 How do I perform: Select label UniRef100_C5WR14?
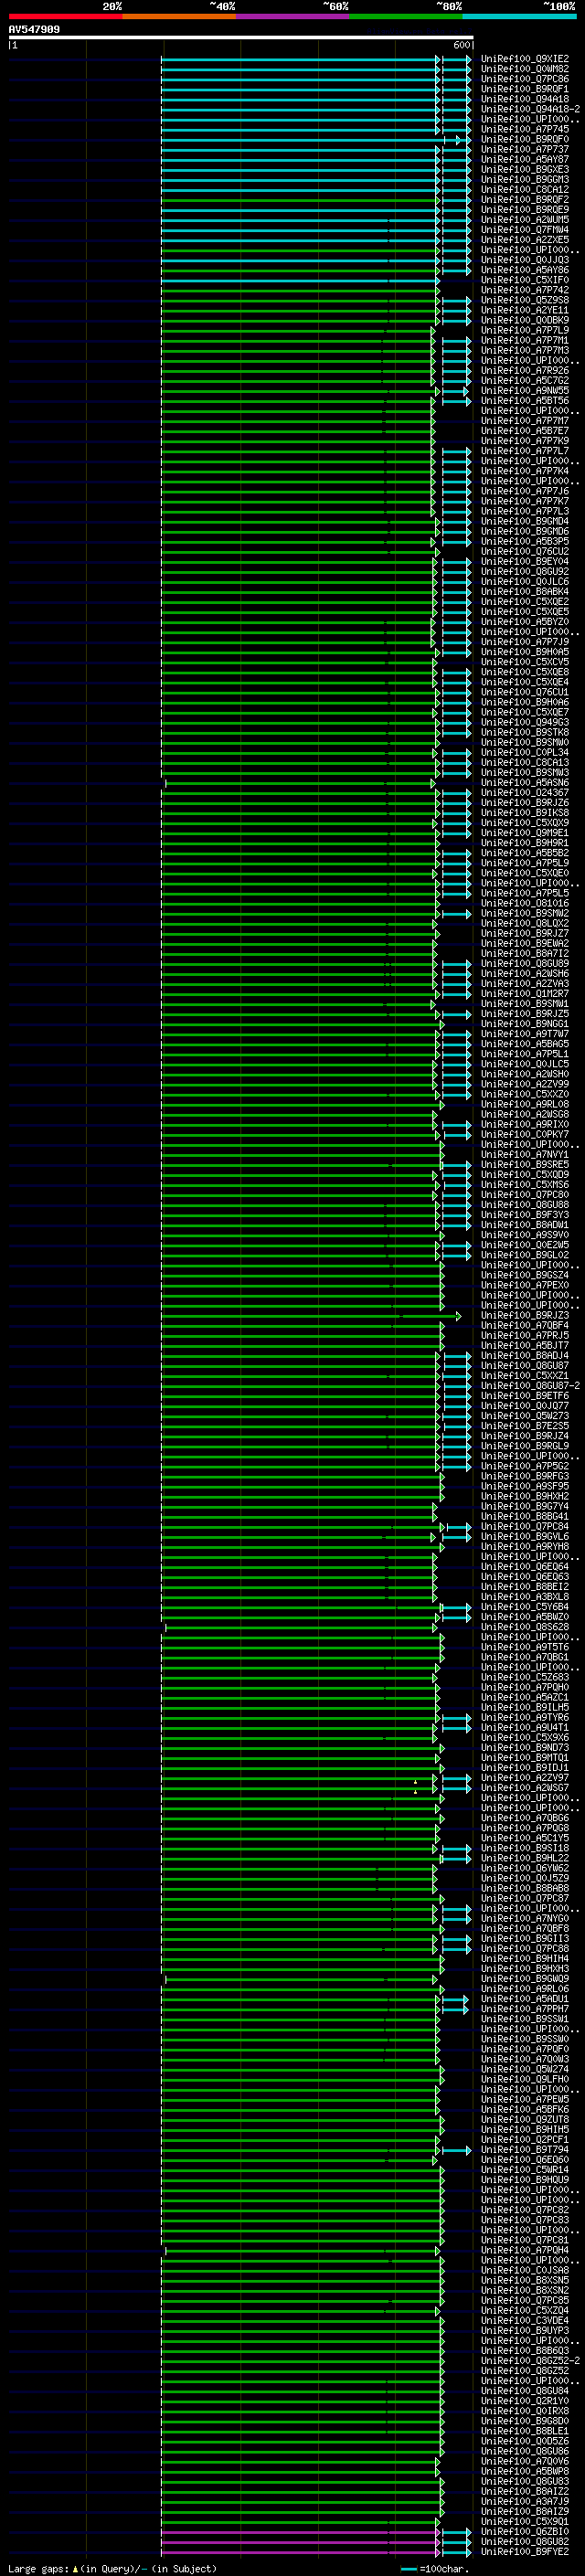525,2169
